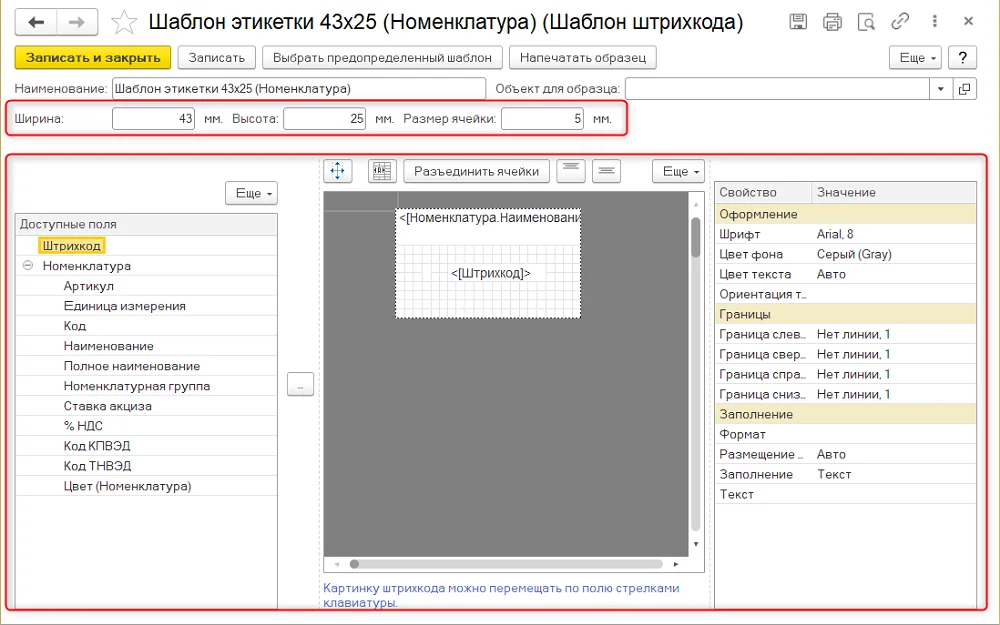Screen dimensions: 1000x625
Task: Click the printer icon in the title bar
Action: (832, 22)
